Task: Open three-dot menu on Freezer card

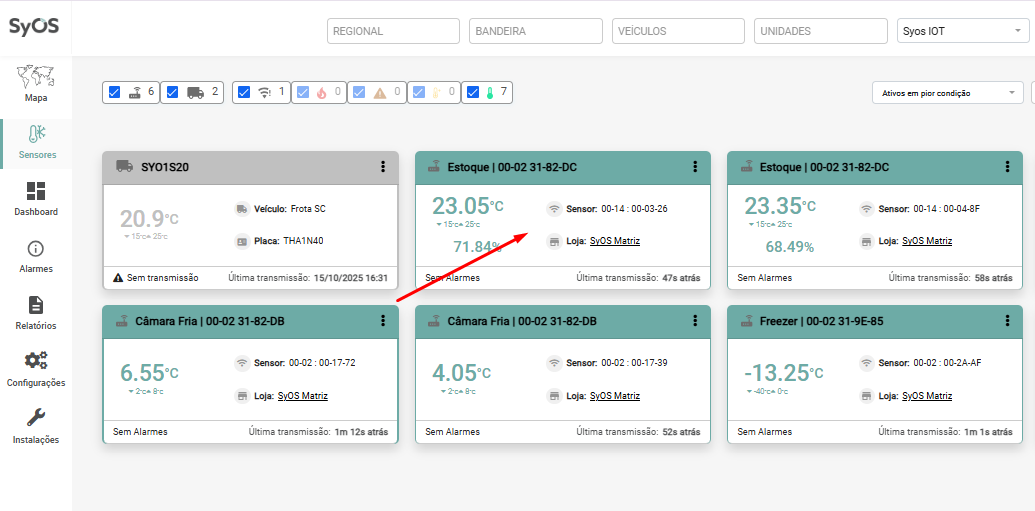Action: coord(1006,321)
